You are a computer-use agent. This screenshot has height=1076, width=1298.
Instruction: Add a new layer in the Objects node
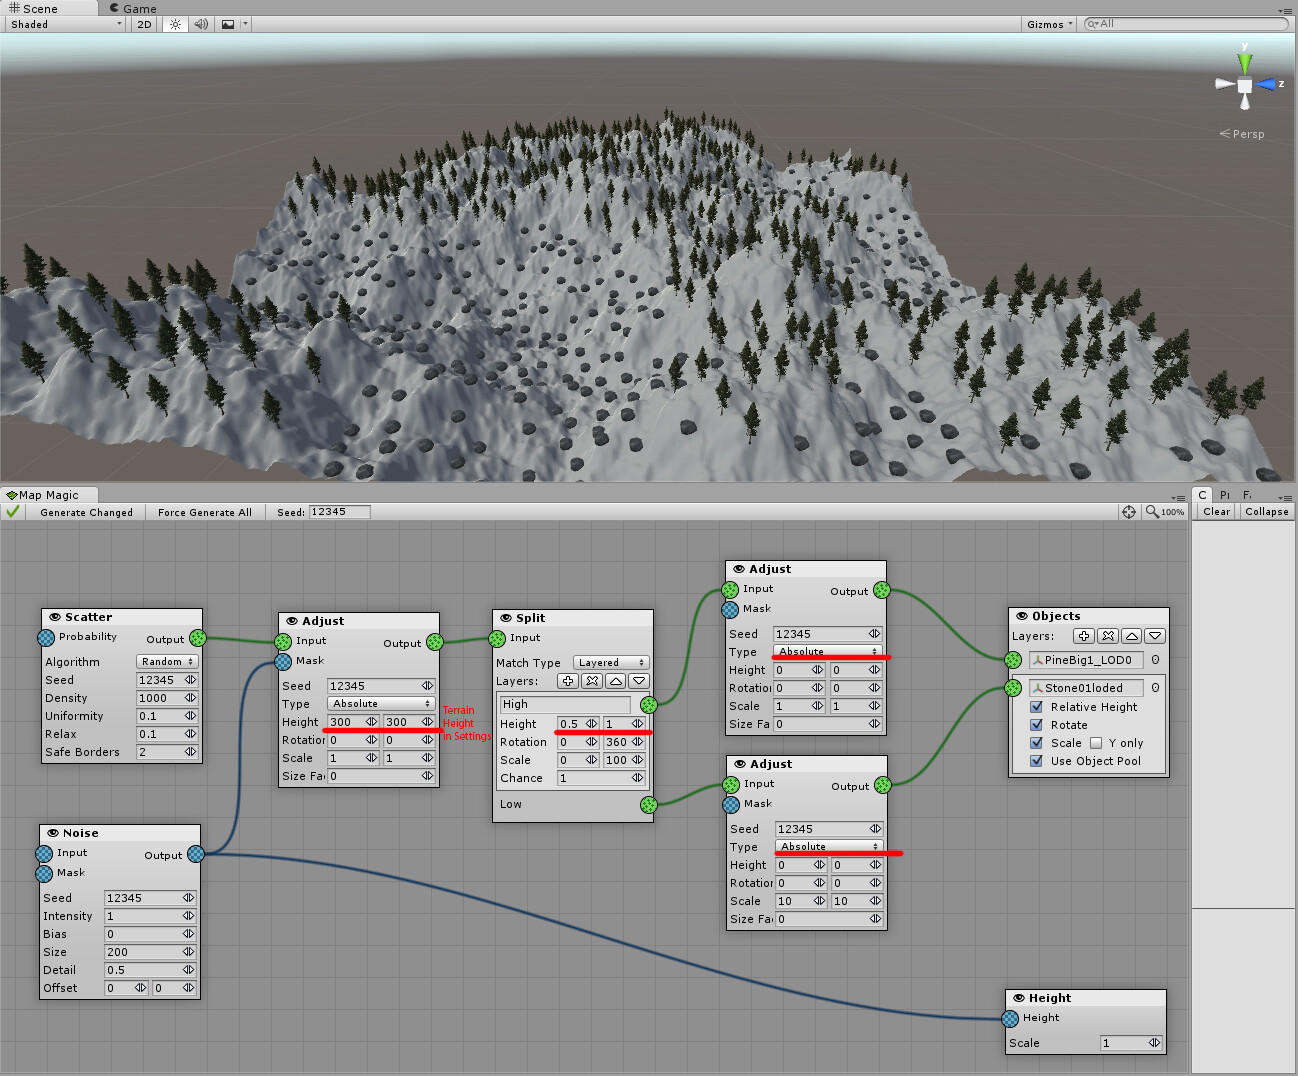(x=1083, y=636)
